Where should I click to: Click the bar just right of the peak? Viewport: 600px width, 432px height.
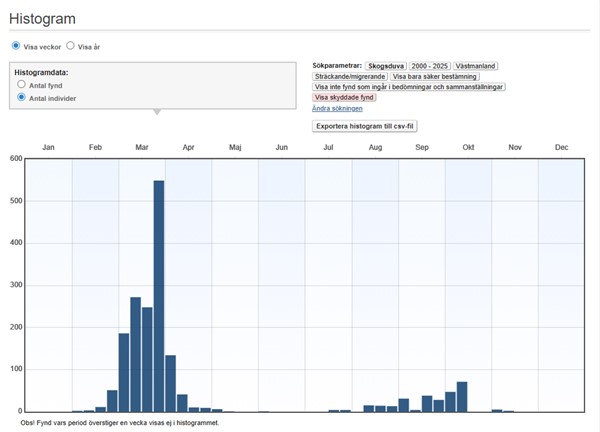(170, 383)
